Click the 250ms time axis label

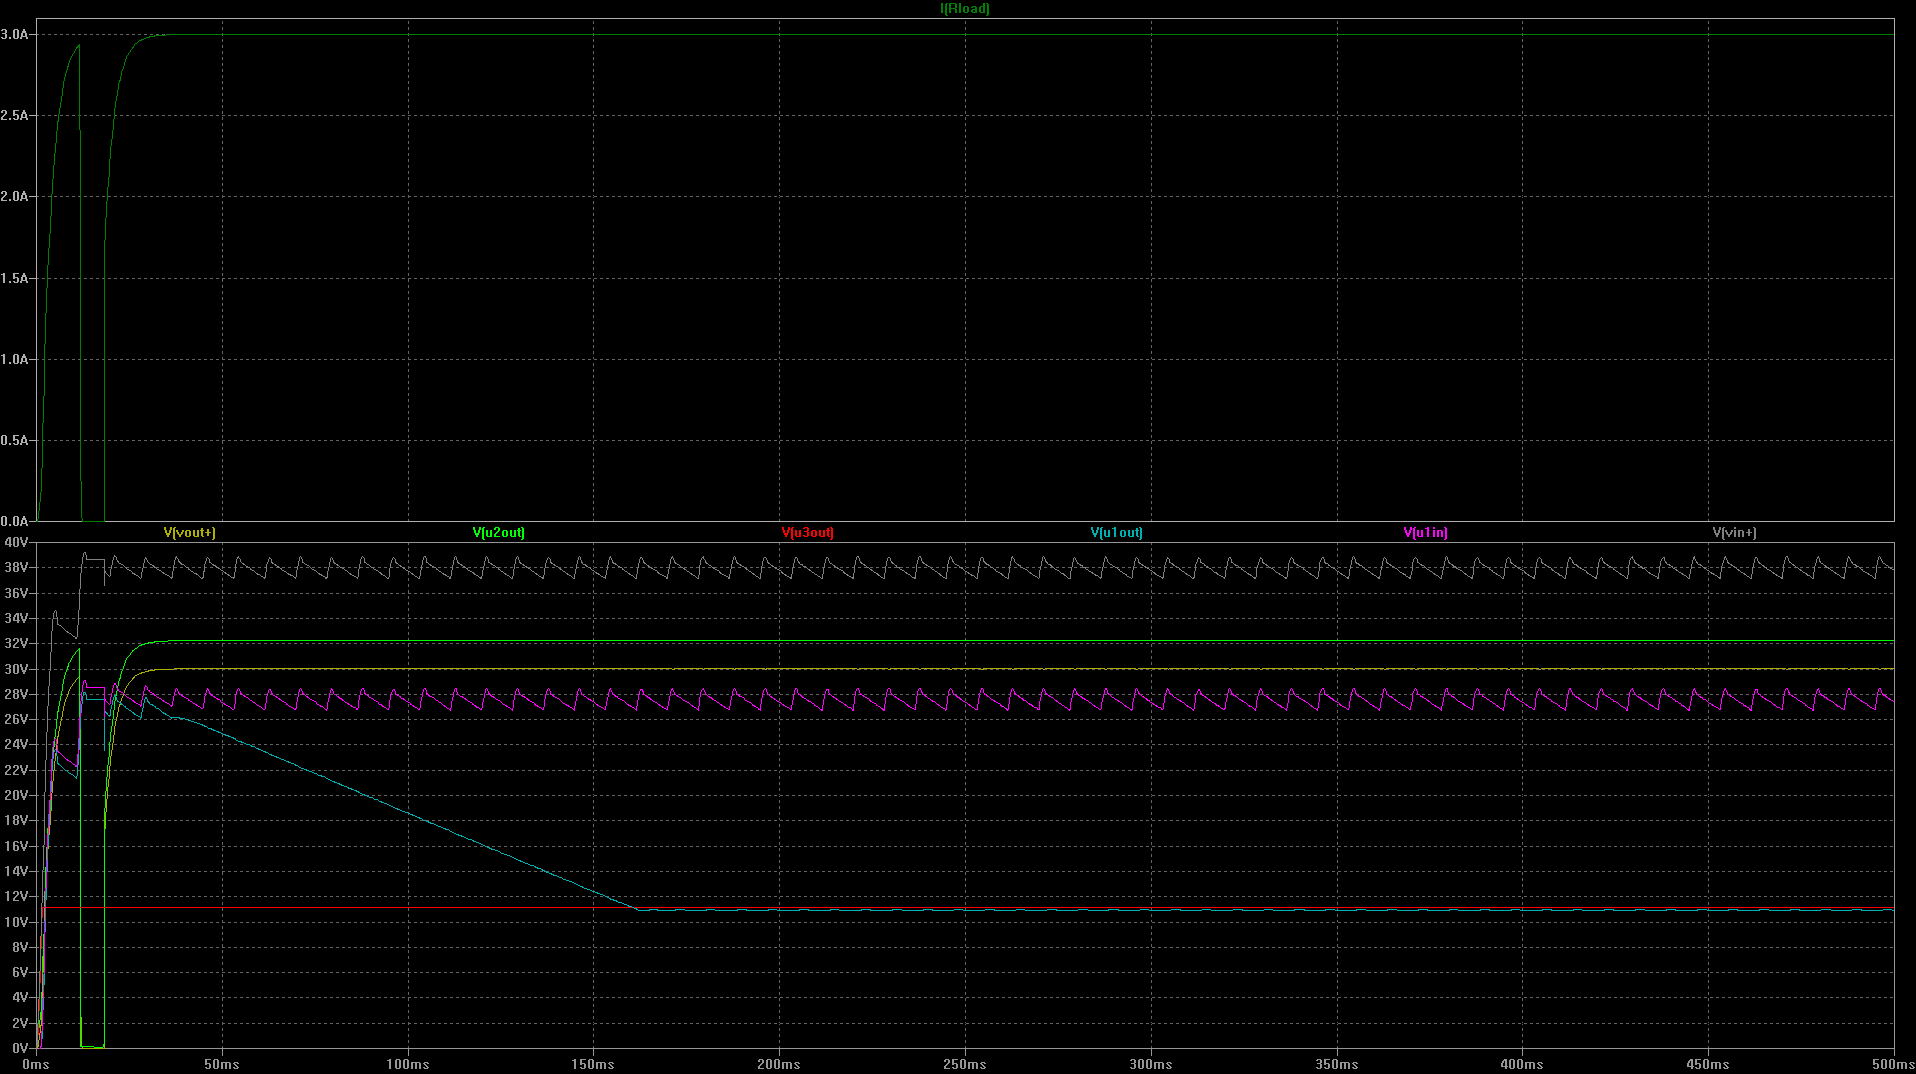pos(965,1065)
